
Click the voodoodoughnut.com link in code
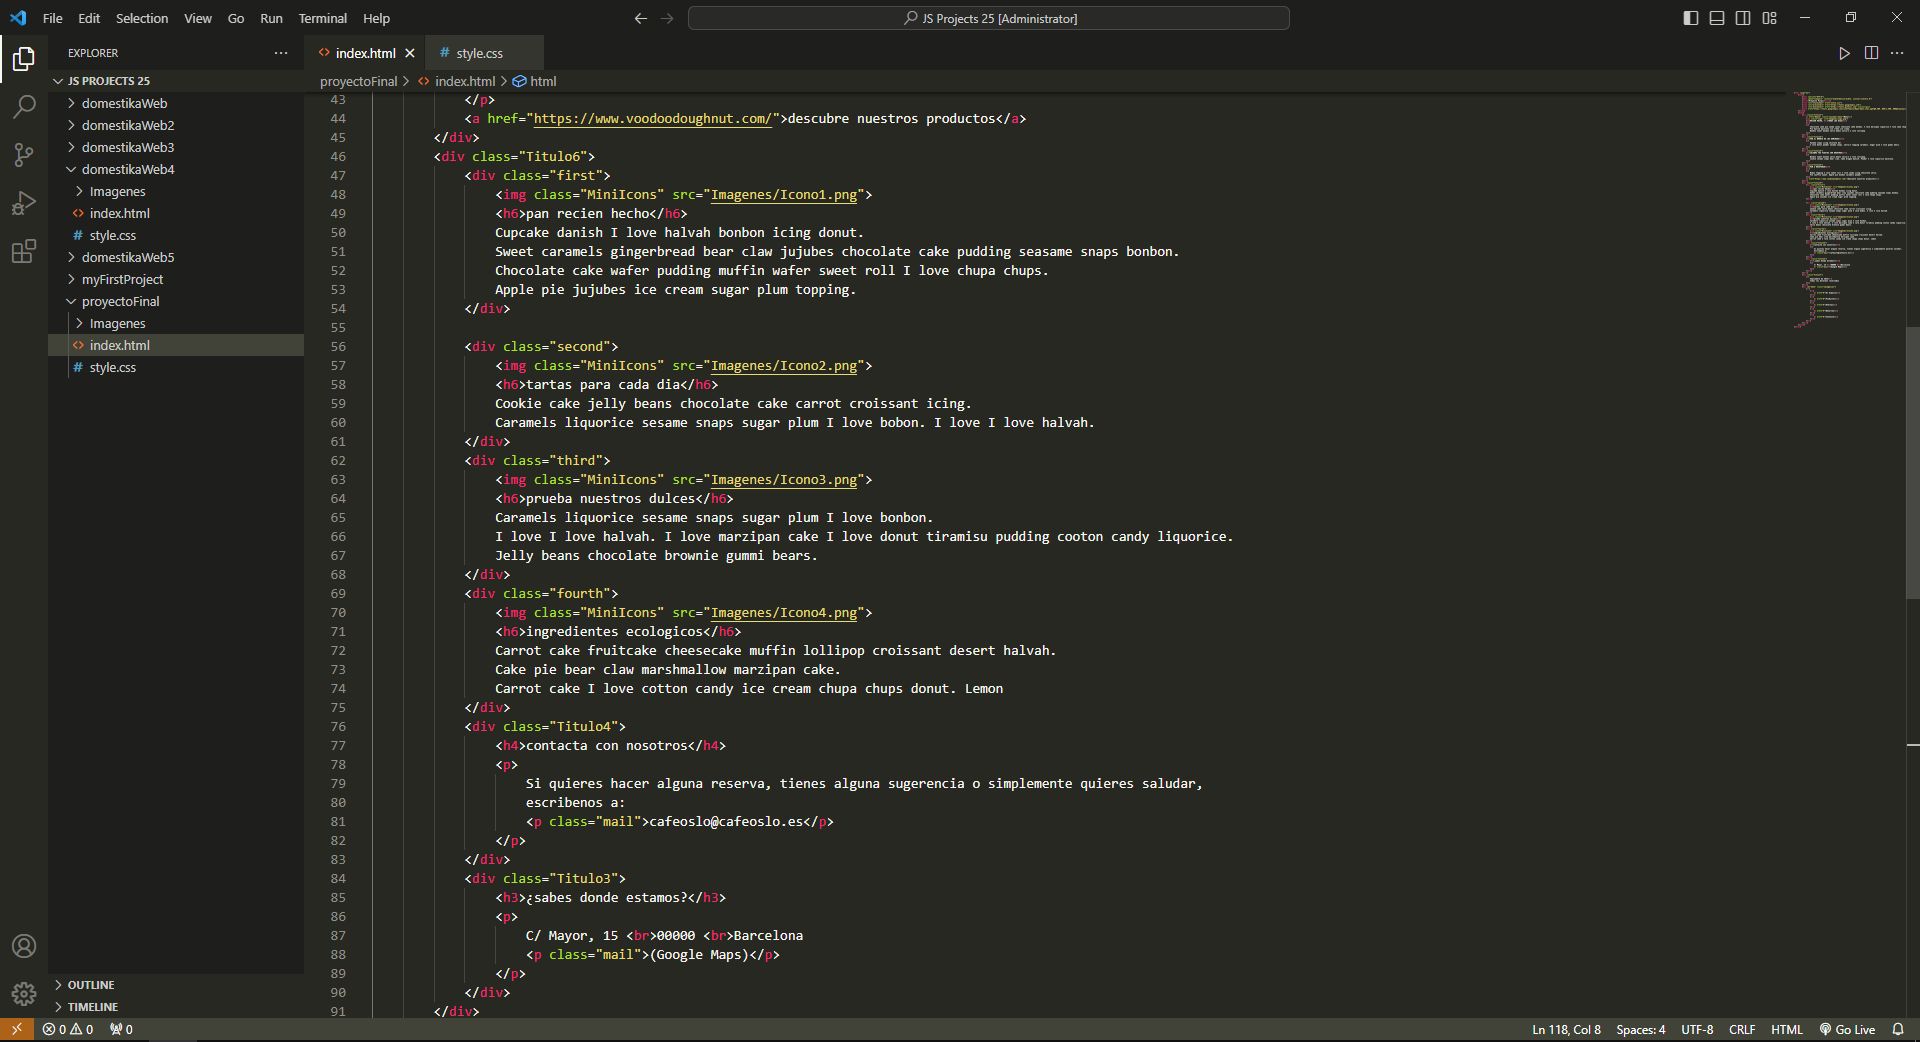652,118
